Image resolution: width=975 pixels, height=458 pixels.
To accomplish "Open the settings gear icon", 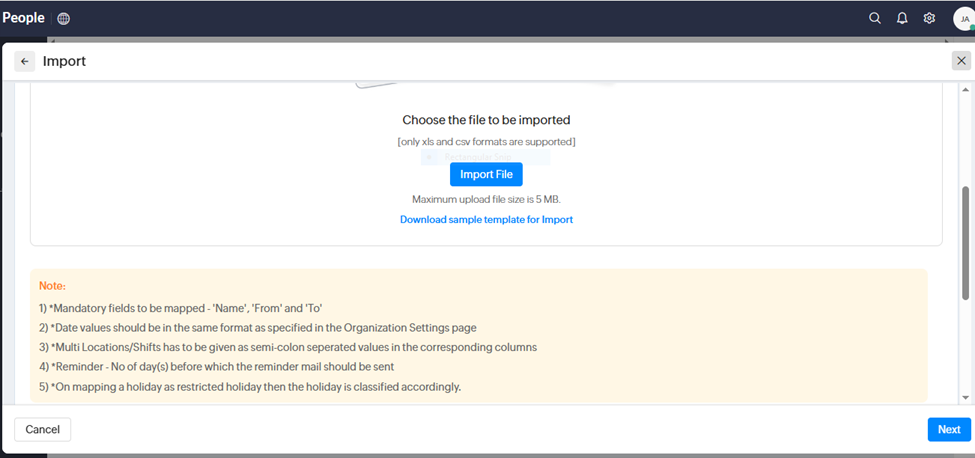I will pyautogui.click(x=929, y=18).
